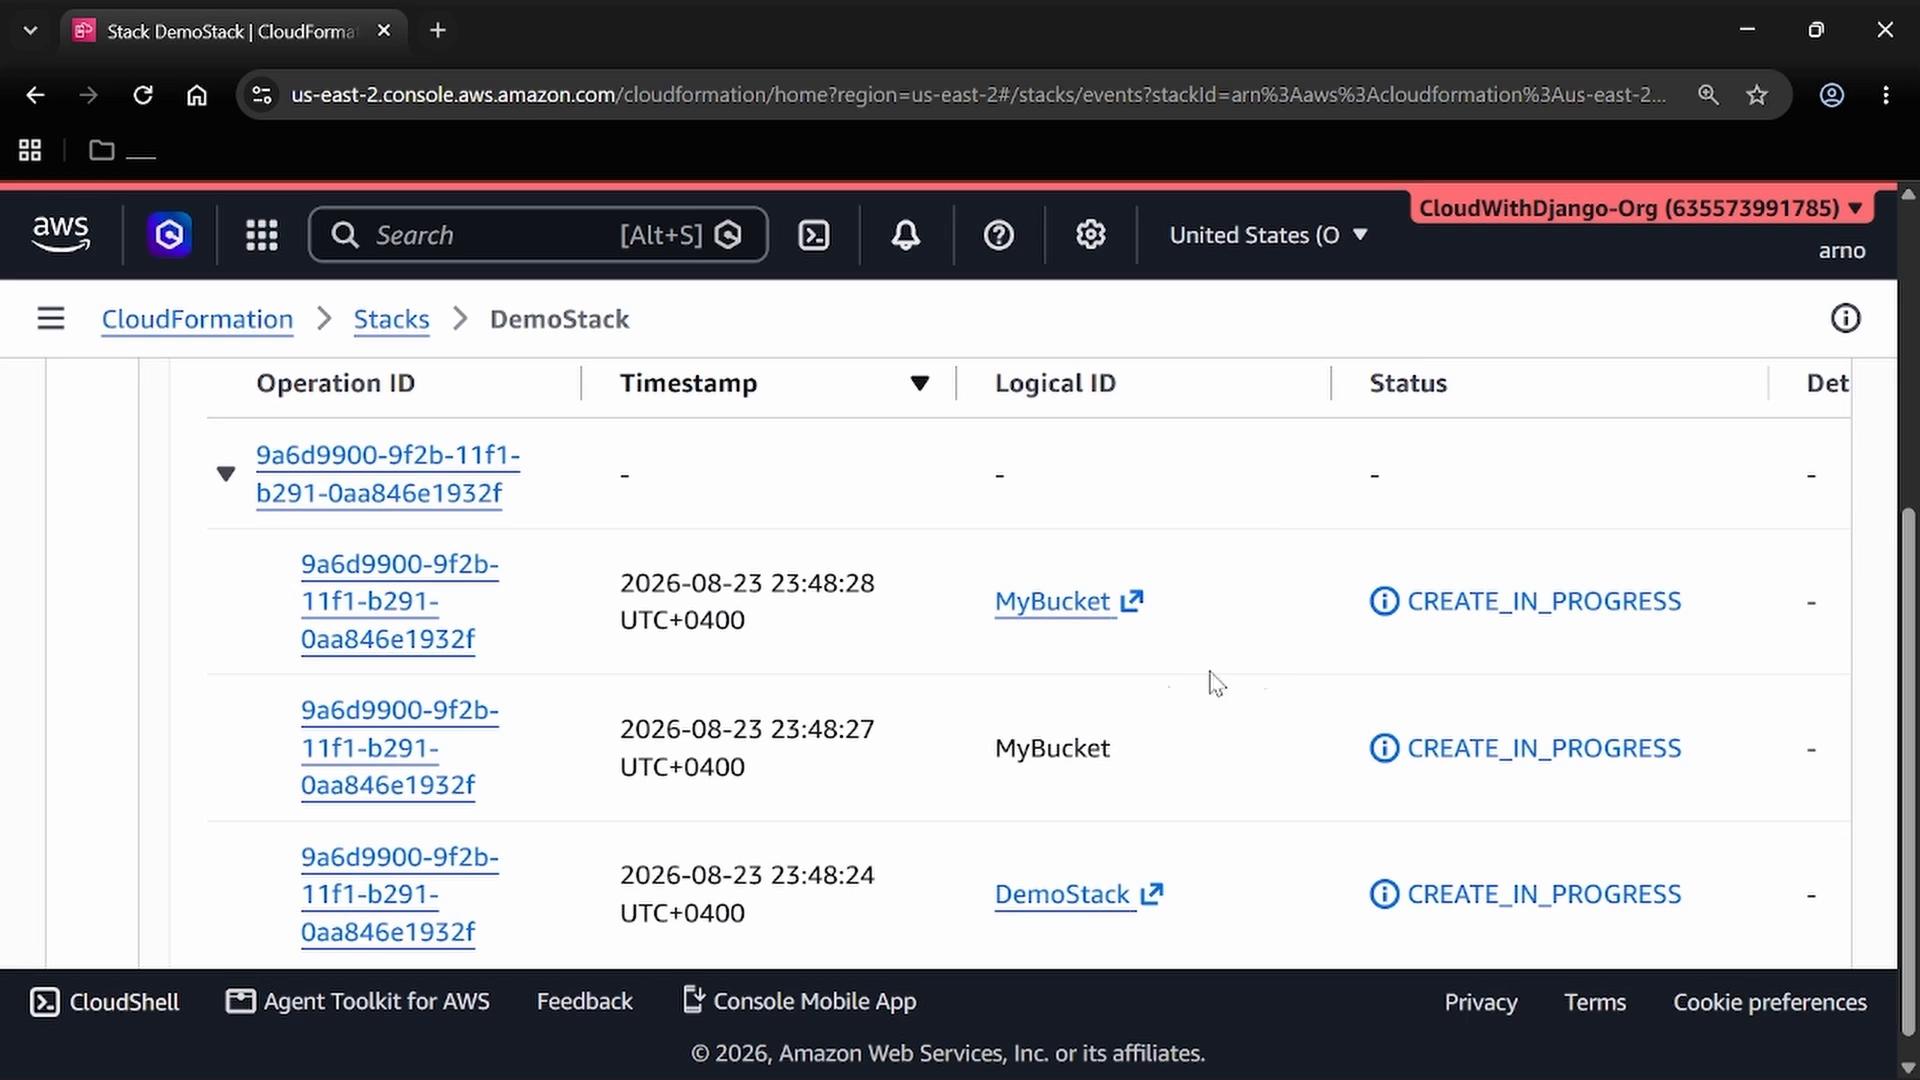Image resolution: width=1920 pixels, height=1080 pixels.
Task: Open Console Mobile App link
Action: [x=799, y=1002]
